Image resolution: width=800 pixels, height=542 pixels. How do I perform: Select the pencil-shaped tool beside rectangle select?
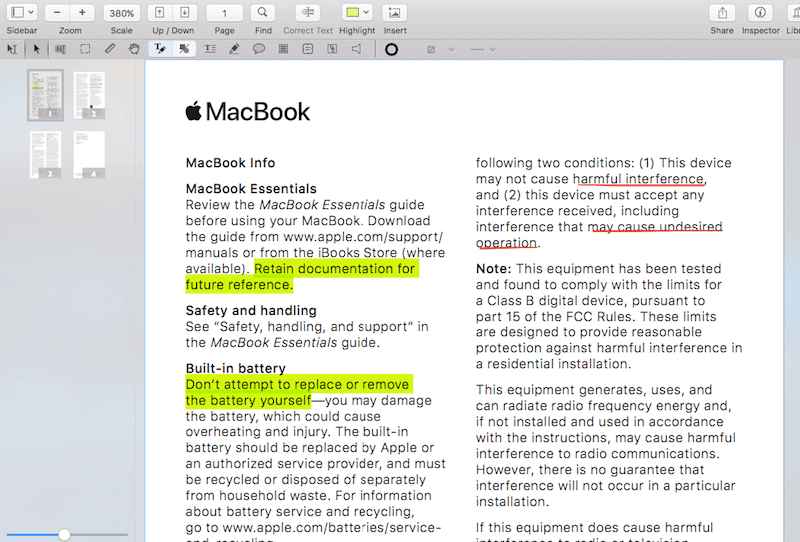pos(110,49)
